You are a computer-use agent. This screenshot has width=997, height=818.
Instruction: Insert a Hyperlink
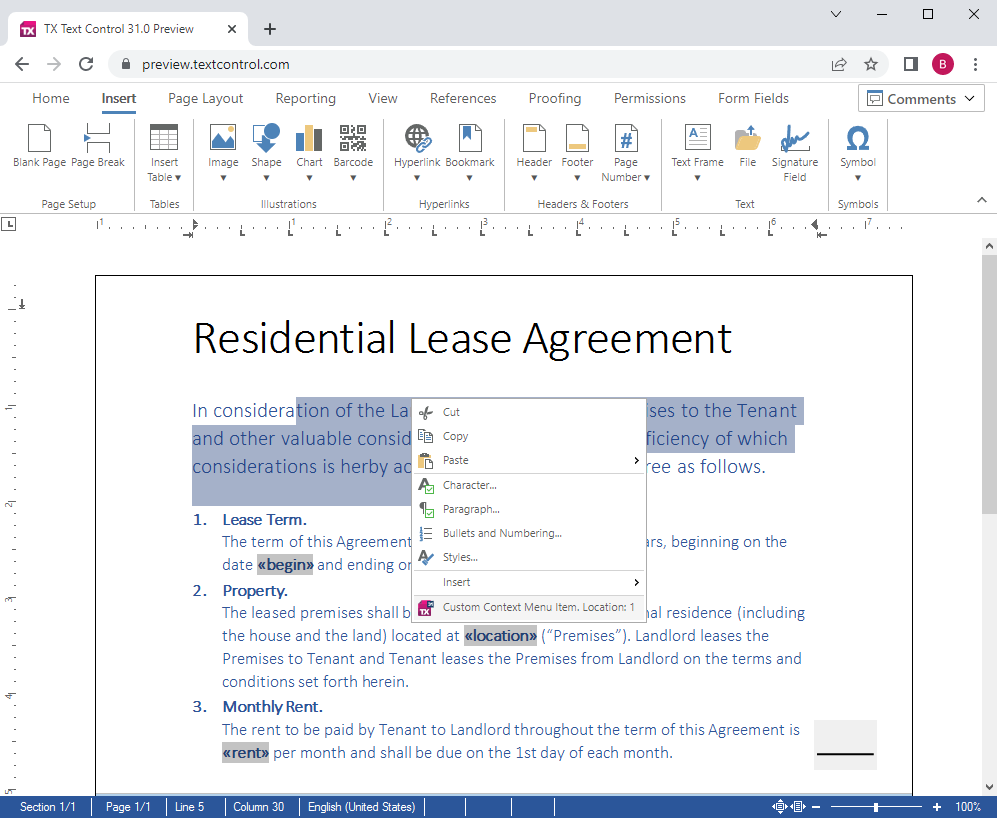pyautogui.click(x=416, y=148)
